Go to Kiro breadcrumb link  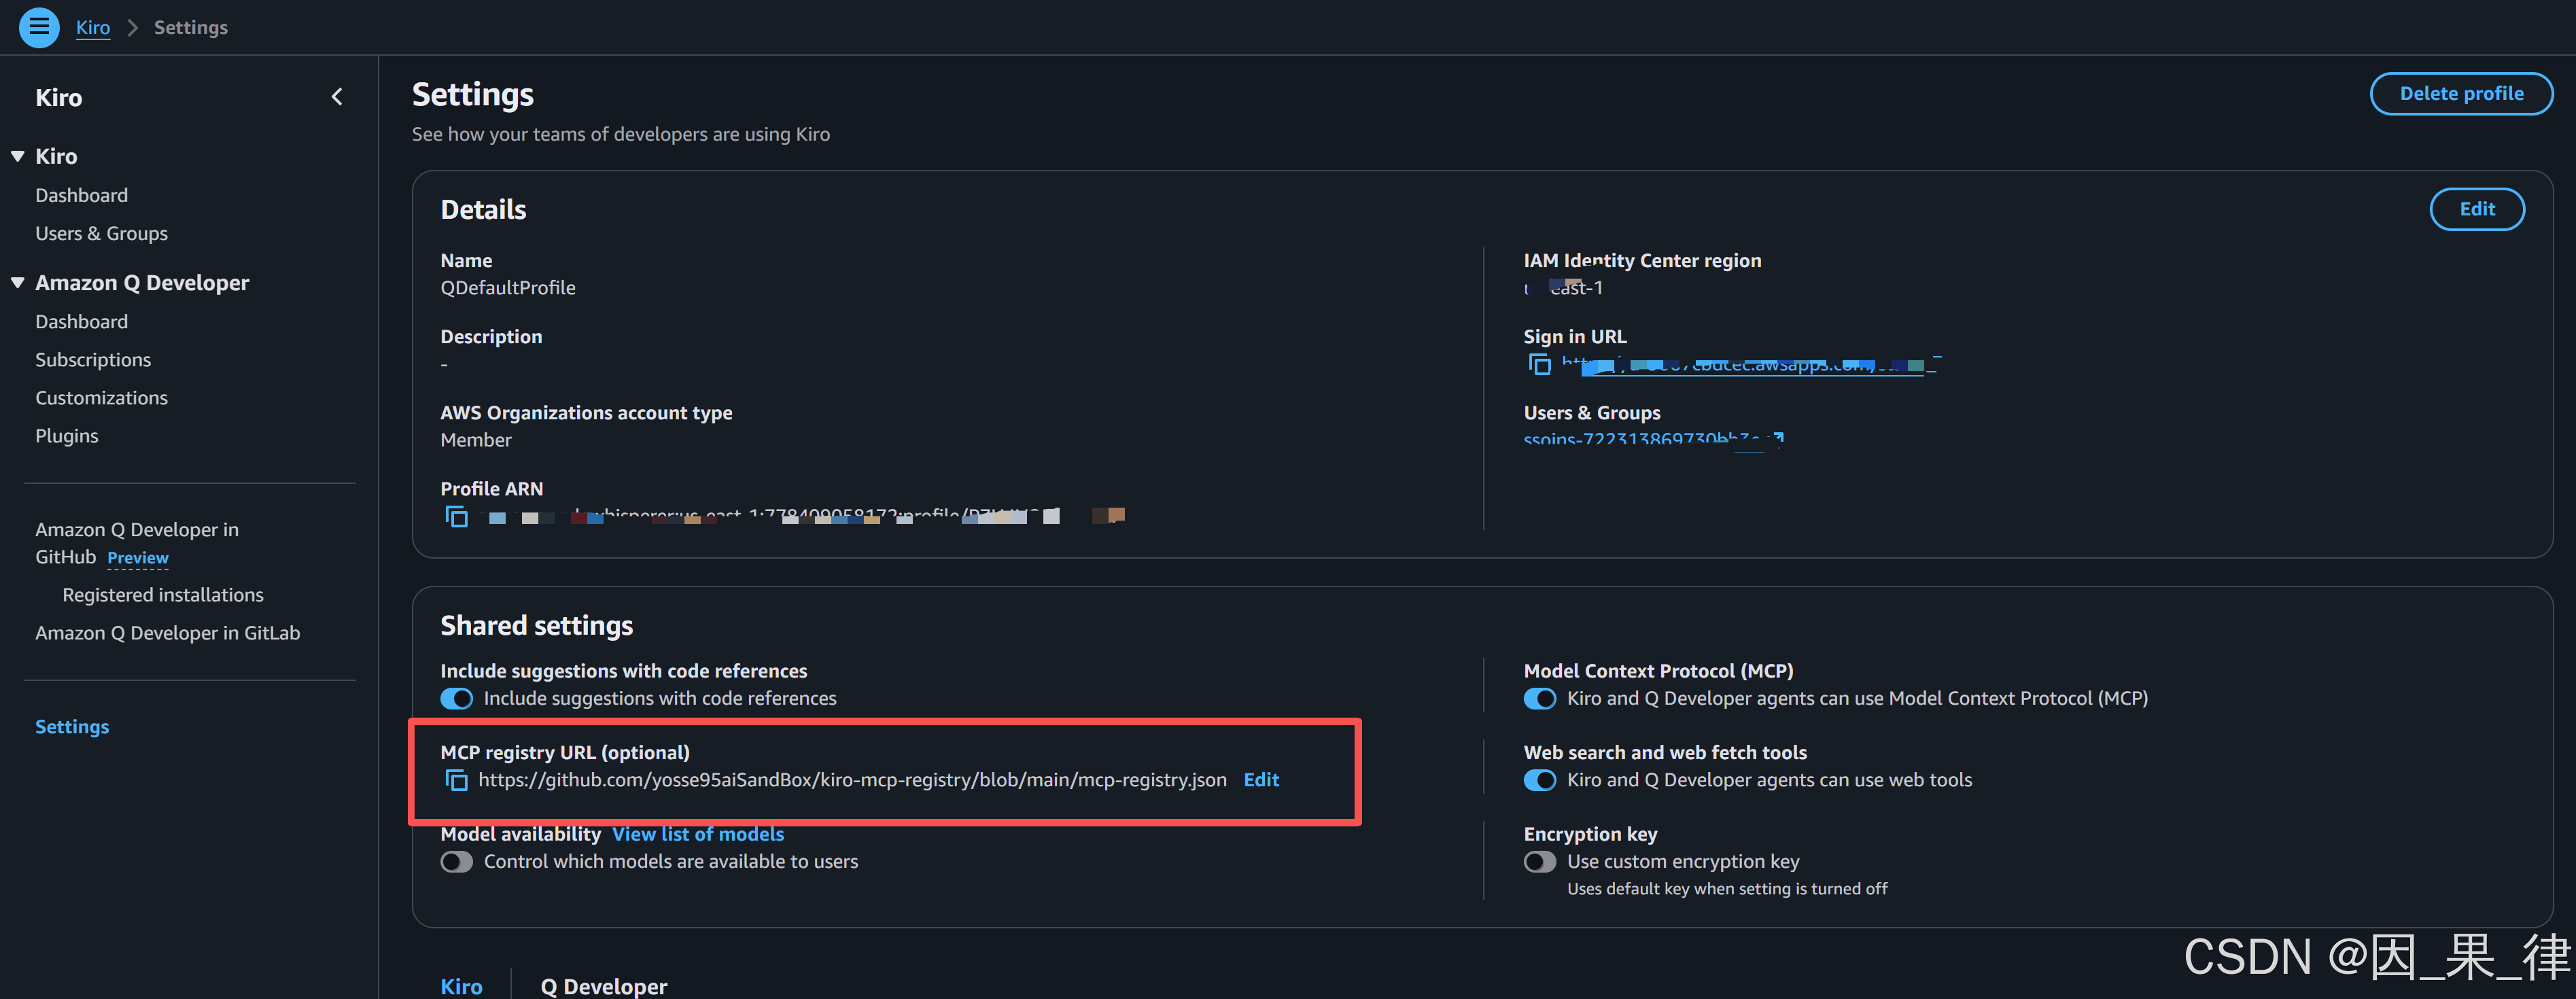click(93, 27)
